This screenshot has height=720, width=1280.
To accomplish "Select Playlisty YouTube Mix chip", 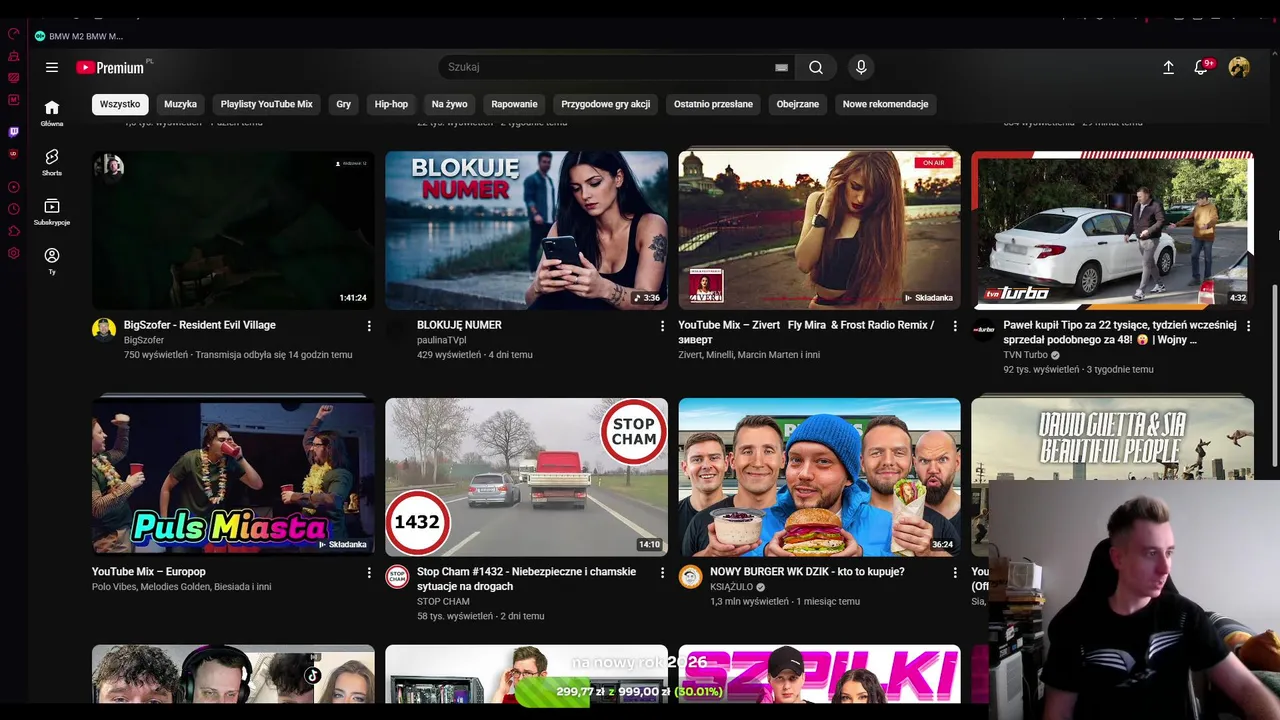I will click(267, 104).
